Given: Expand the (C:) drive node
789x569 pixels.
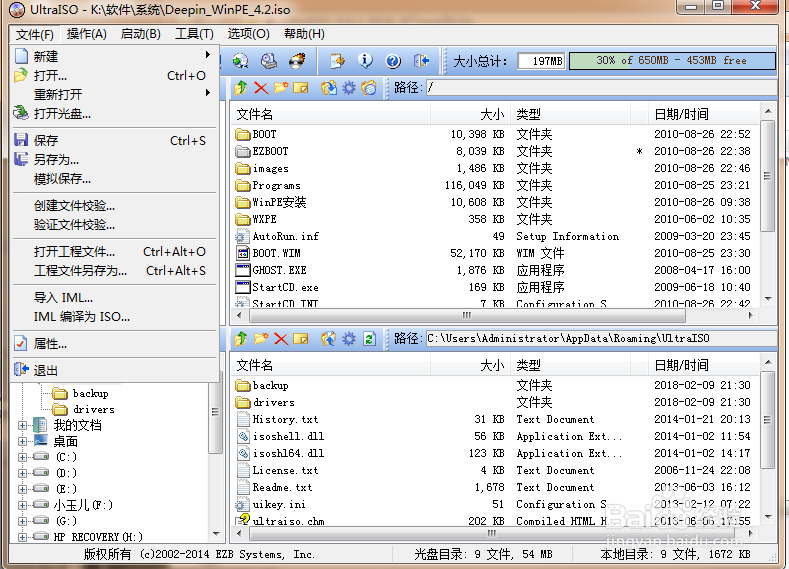Looking at the screenshot, I should click(x=22, y=457).
